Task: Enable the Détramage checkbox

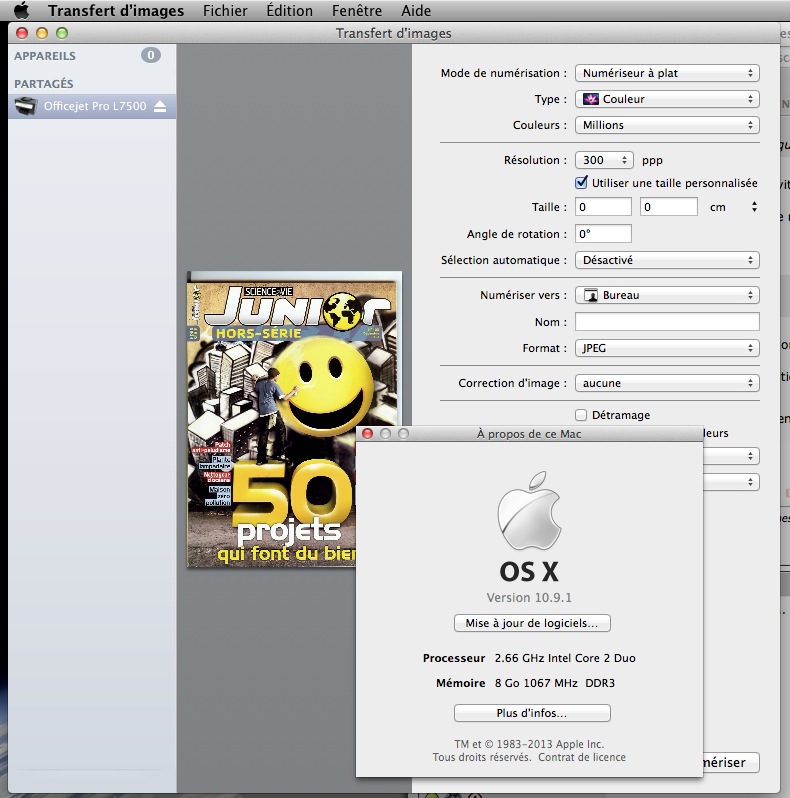Action: (x=582, y=415)
